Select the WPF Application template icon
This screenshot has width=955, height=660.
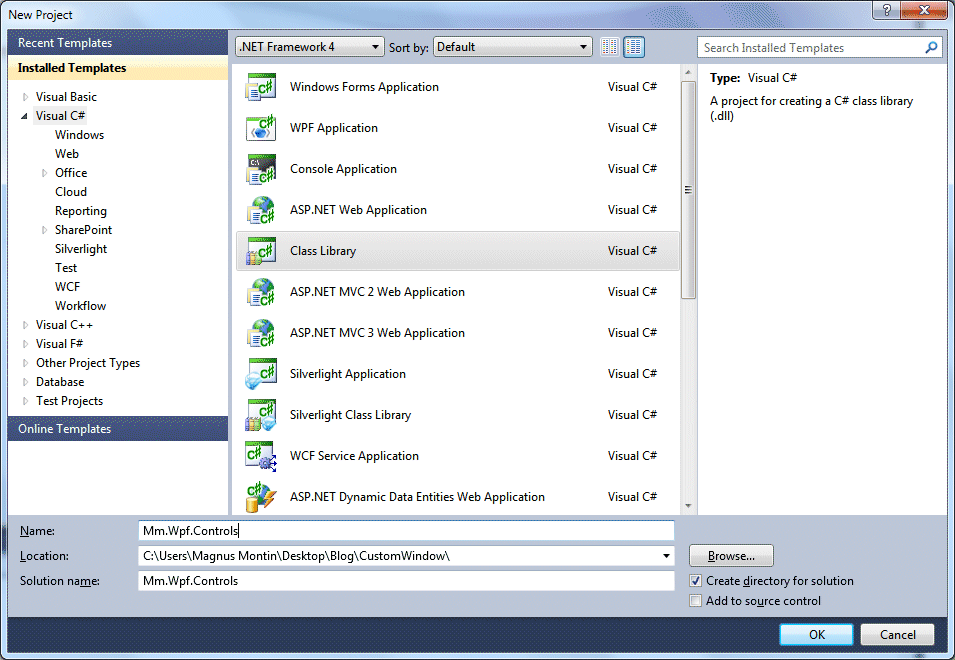260,128
